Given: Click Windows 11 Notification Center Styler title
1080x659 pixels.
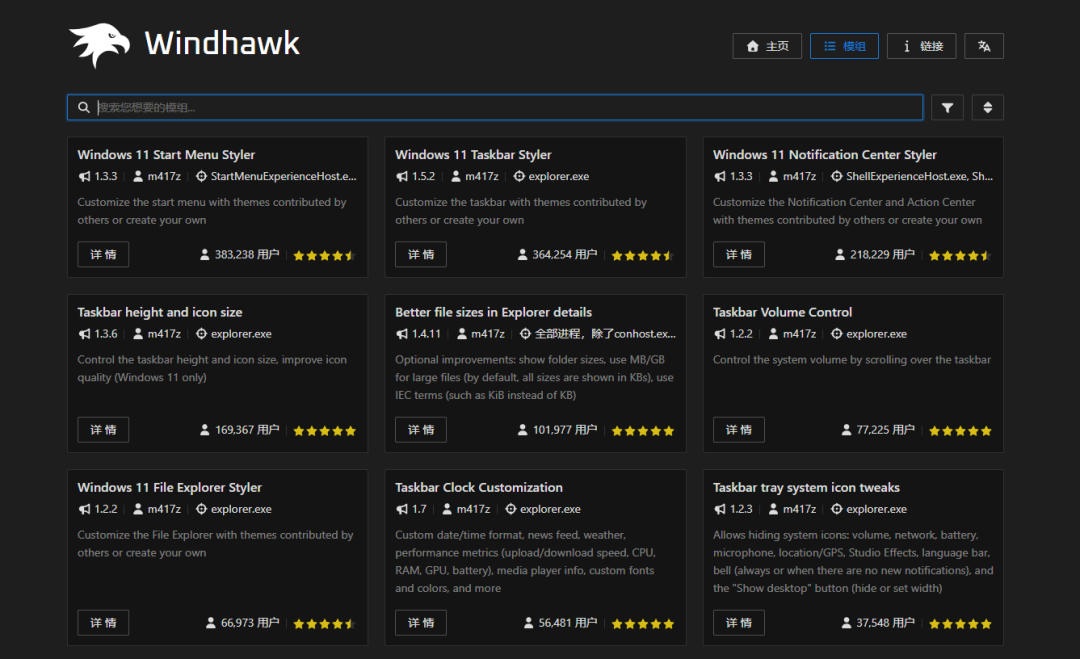Looking at the screenshot, I should [x=824, y=155].
